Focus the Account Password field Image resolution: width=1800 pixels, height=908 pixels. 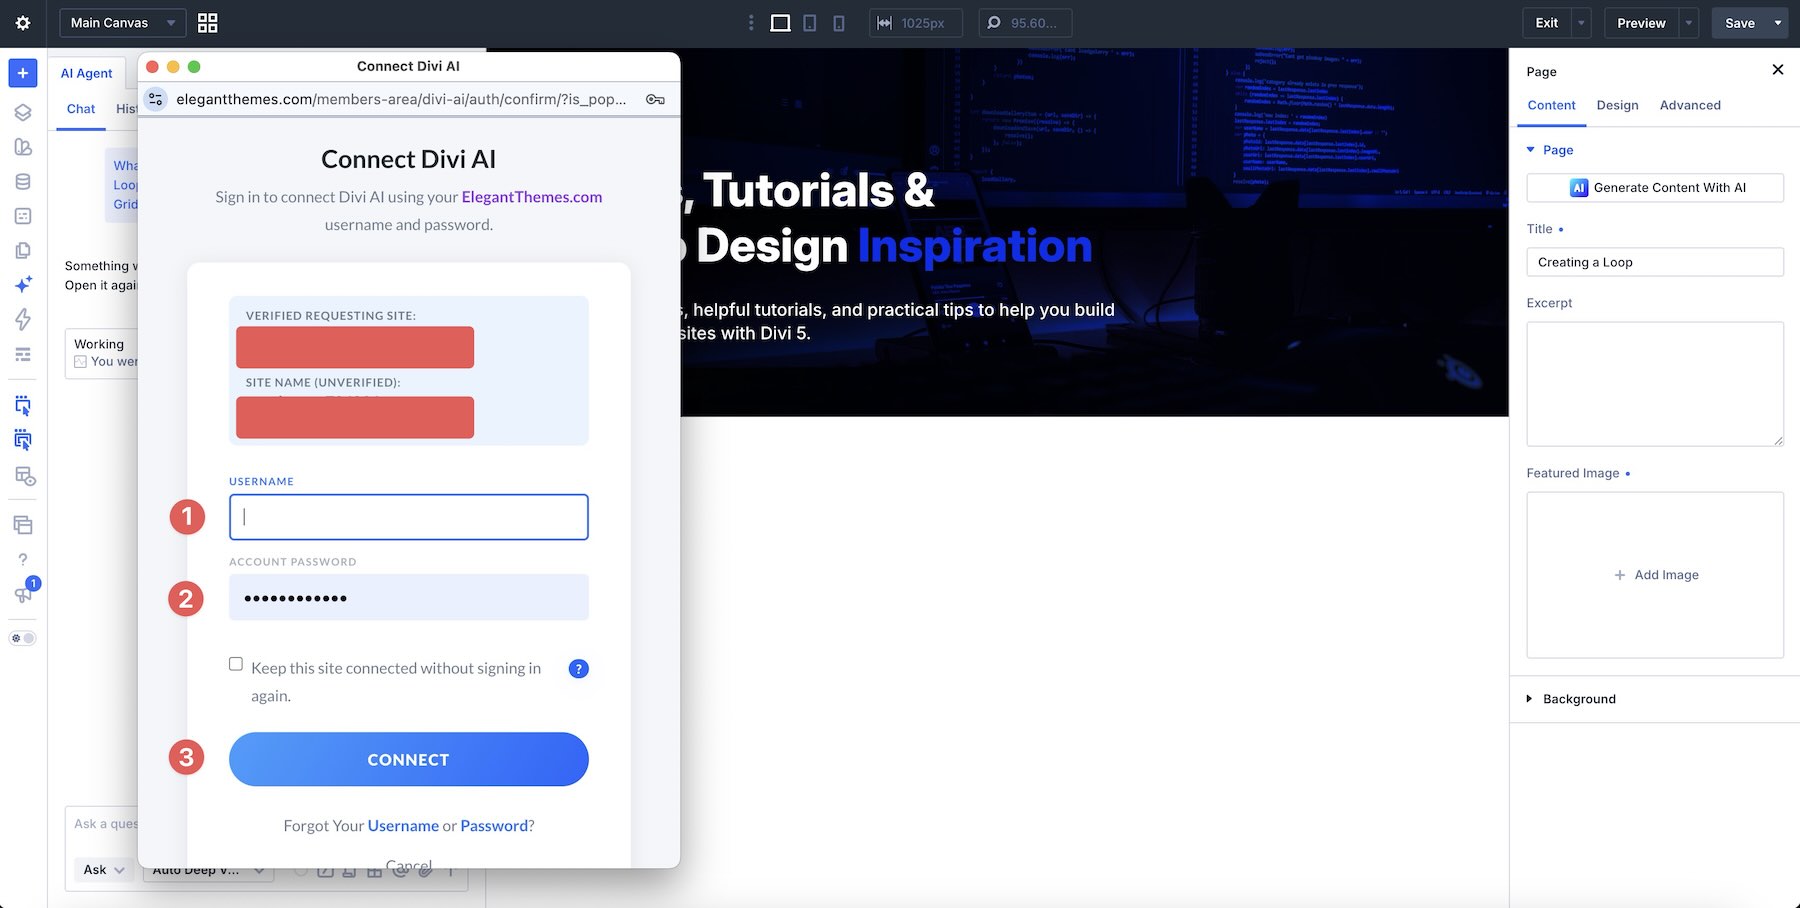pyautogui.click(x=408, y=598)
